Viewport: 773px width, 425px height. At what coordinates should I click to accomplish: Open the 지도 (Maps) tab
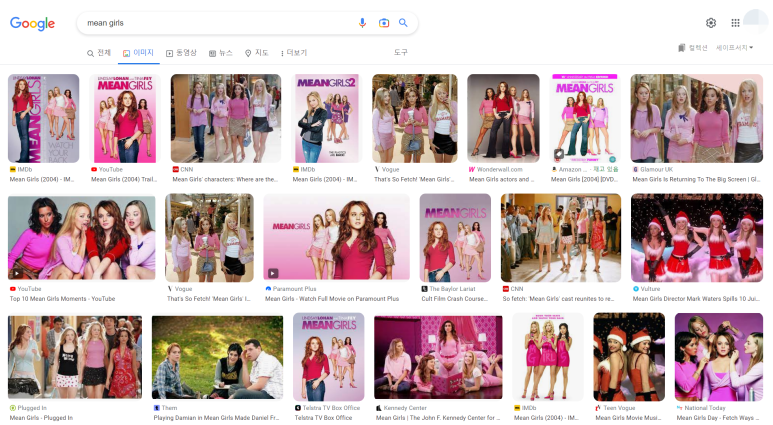[x=257, y=53]
